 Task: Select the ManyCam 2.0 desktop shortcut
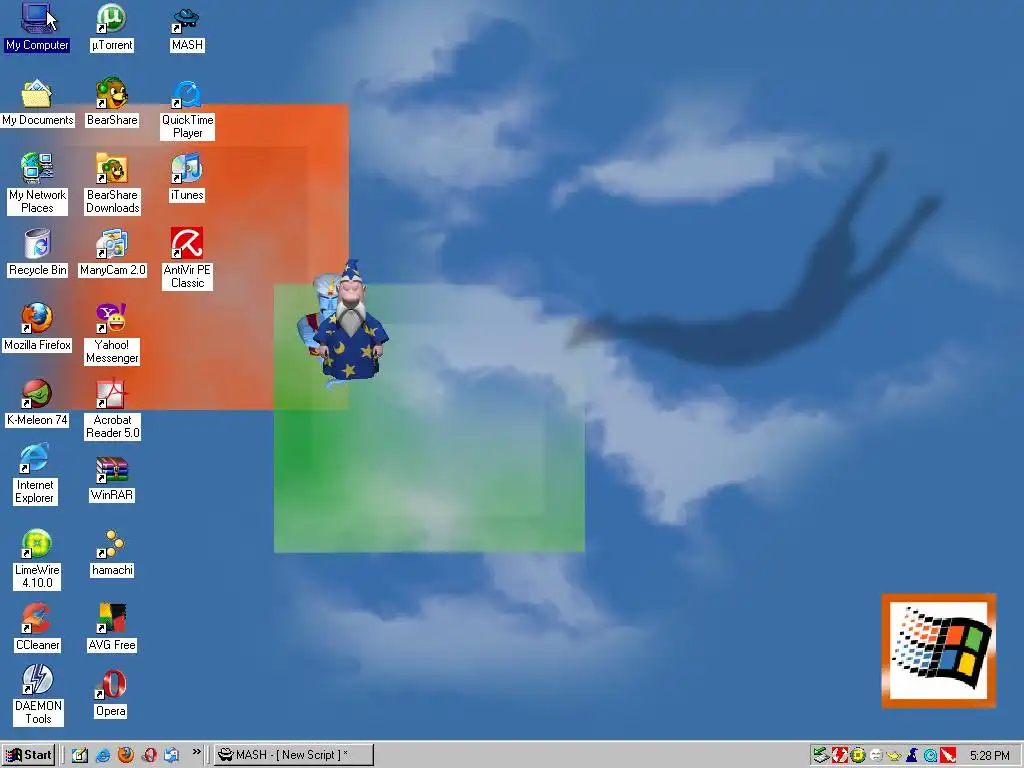112,253
